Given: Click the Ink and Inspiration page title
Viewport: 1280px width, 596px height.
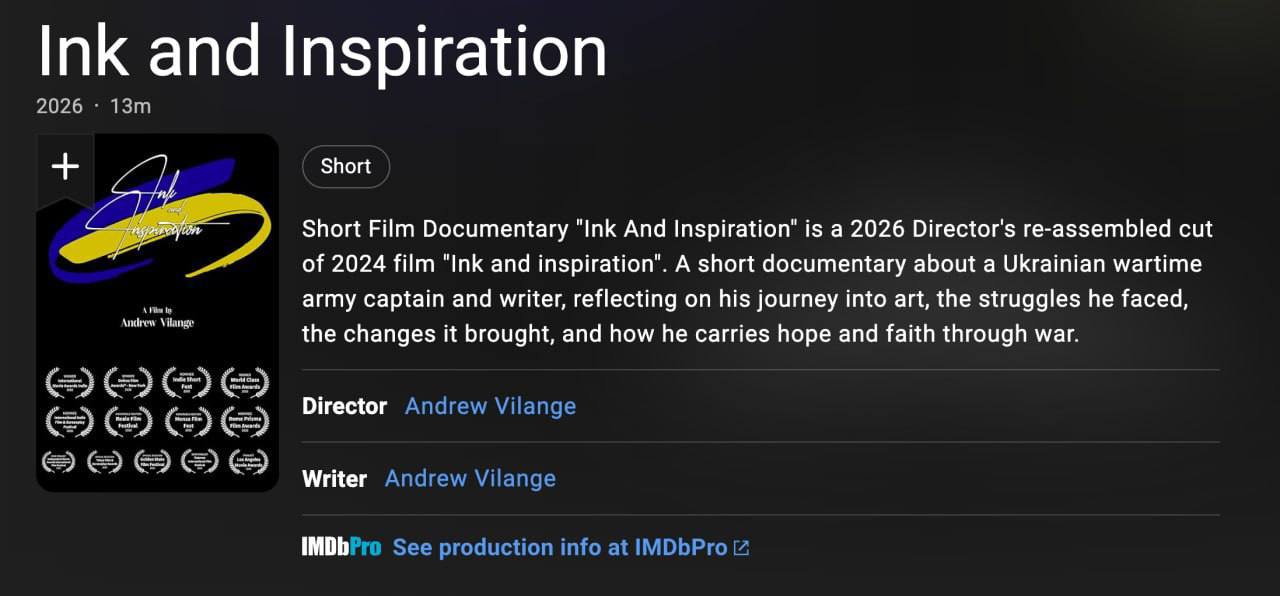Looking at the screenshot, I should 322,52.
